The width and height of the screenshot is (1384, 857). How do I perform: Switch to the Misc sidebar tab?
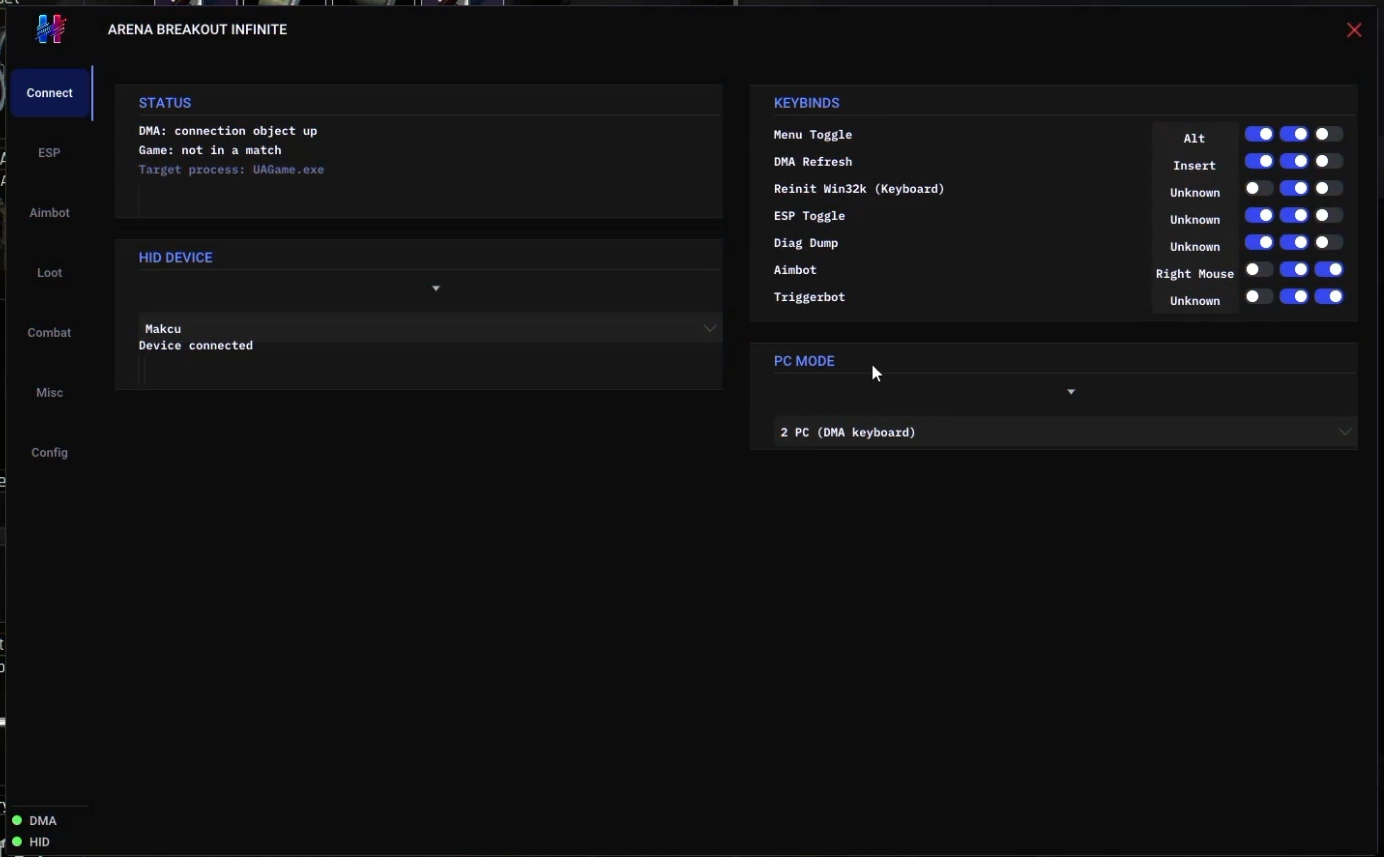pyautogui.click(x=50, y=393)
